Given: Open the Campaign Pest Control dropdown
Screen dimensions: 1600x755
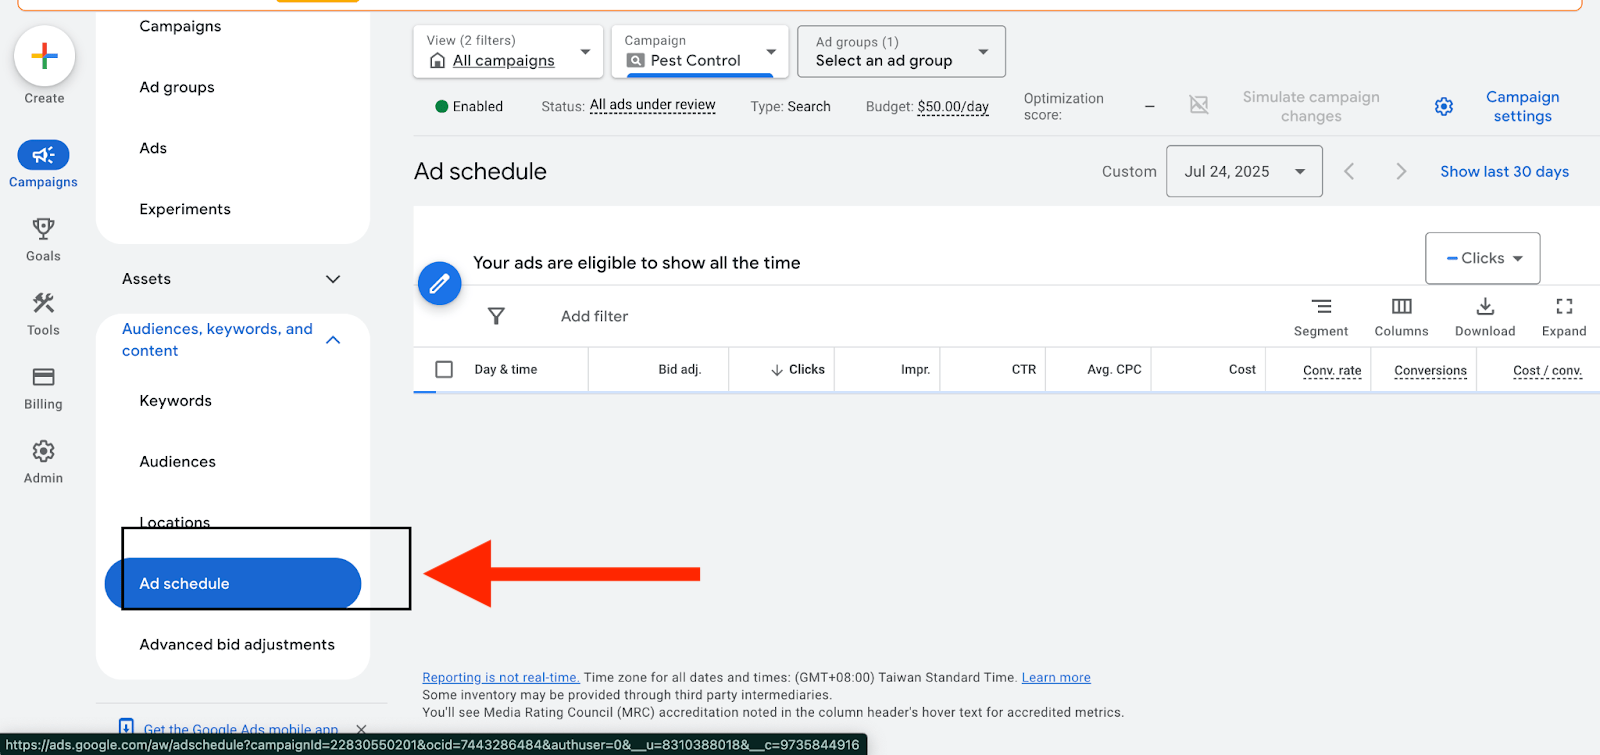Looking at the screenshot, I should coord(700,51).
